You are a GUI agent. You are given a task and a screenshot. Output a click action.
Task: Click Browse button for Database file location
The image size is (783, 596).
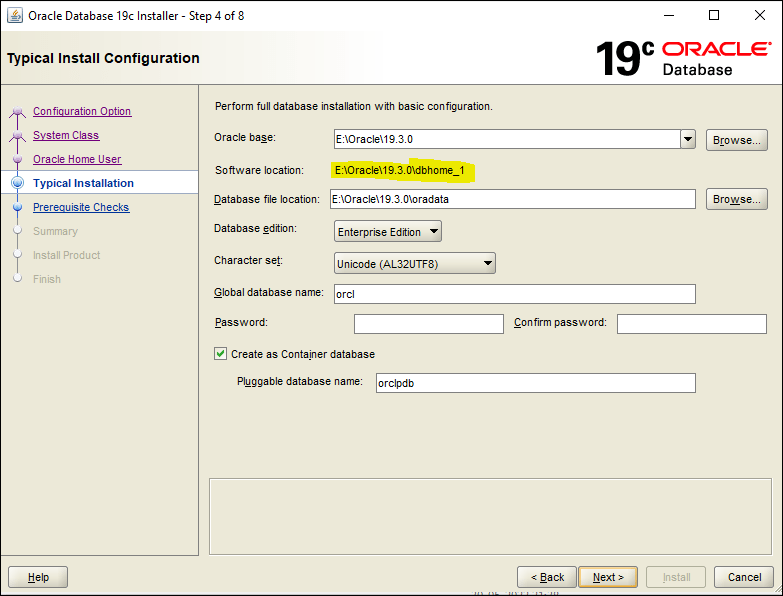[737, 199]
